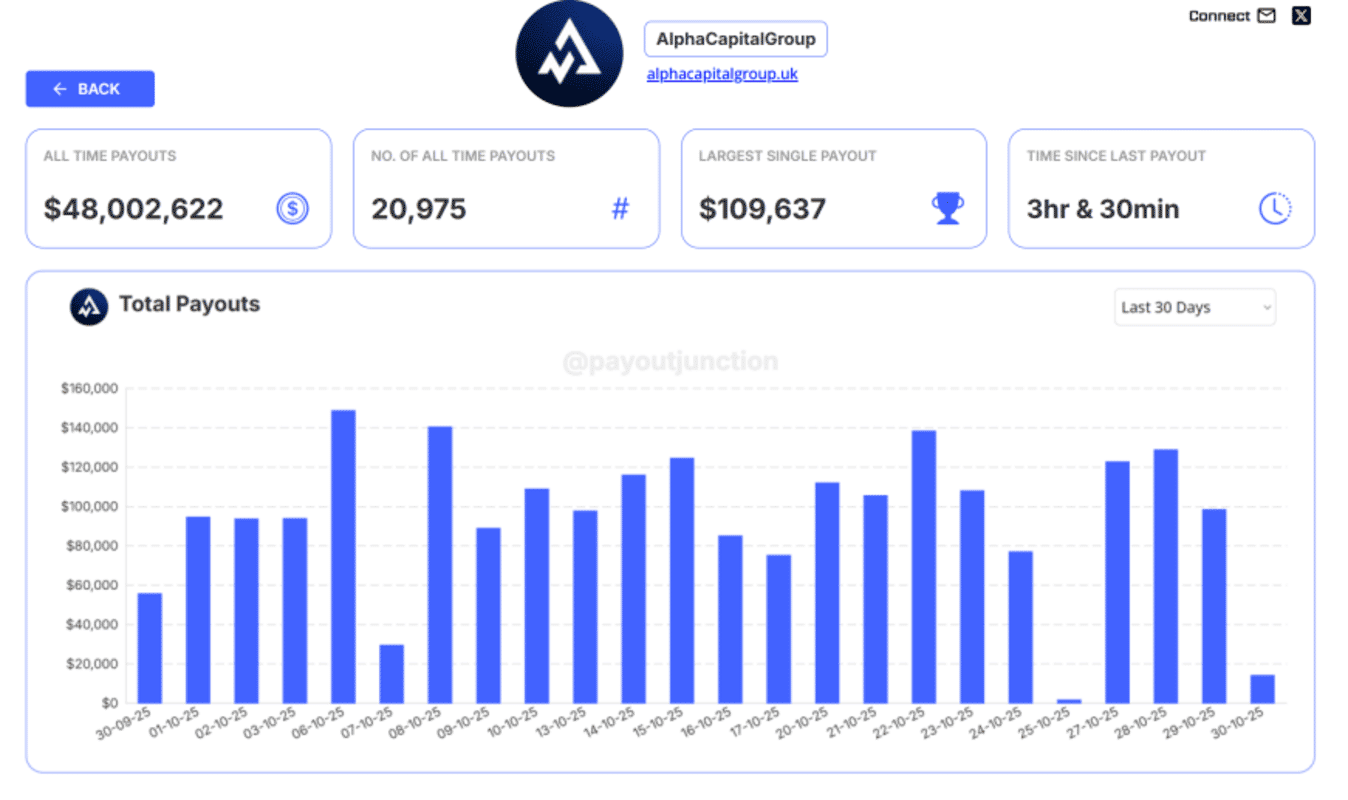The width and height of the screenshot is (1348, 800).
Task: Click the $0 y-axis label
Action: tap(109, 704)
